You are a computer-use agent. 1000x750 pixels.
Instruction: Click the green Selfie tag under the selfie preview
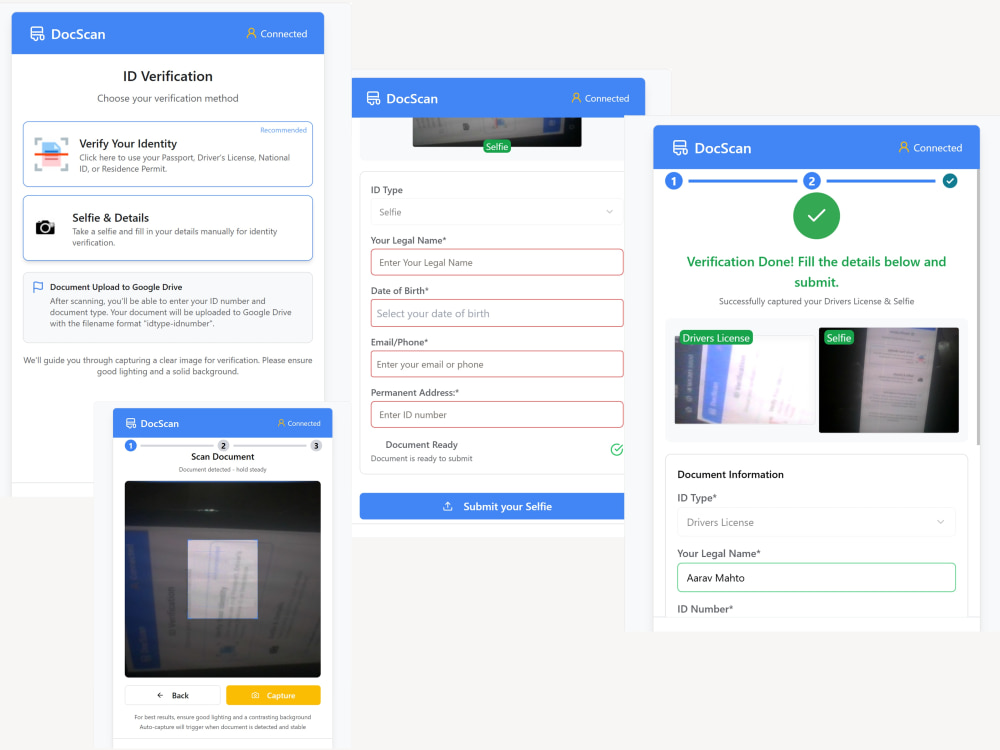point(497,147)
